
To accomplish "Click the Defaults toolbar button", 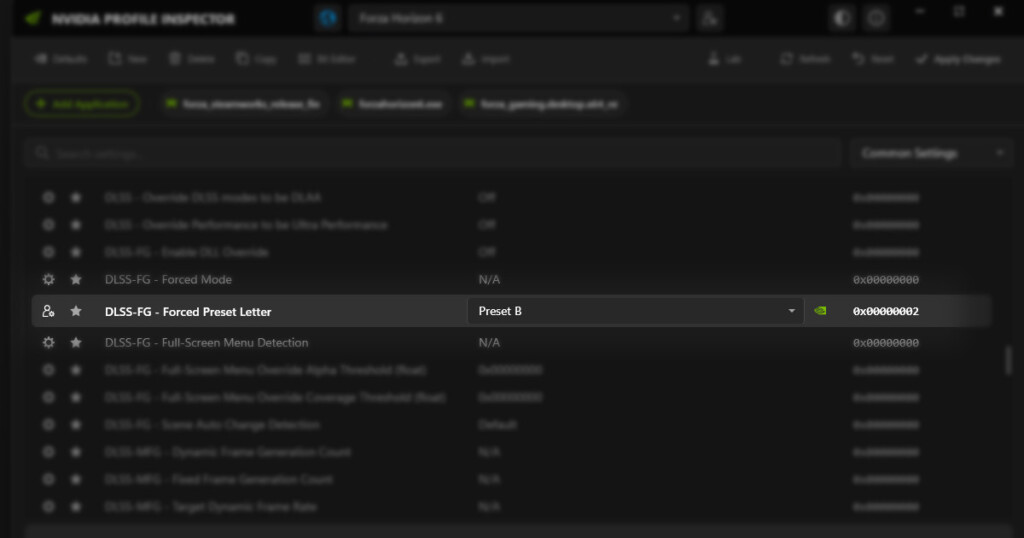I will click(x=61, y=59).
